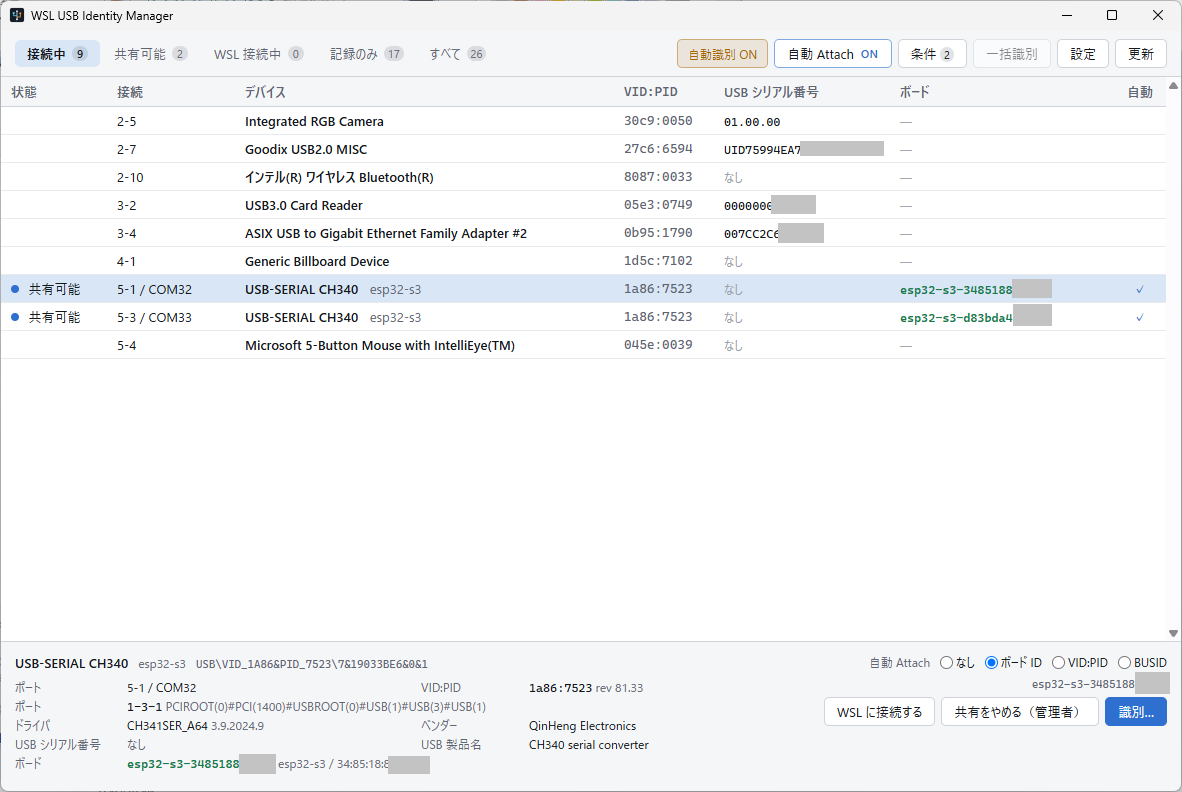Viewport: 1182px width, 792px height.
Task: Select the インテル(R) ワイヤレス Bluetooth(R) row
Action: pyautogui.click(x=583, y=177)
